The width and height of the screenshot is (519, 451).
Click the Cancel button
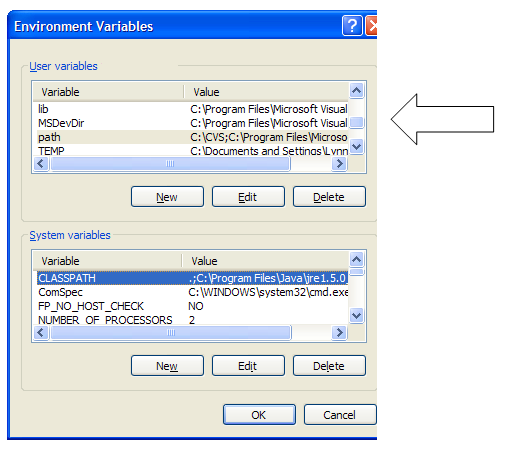coord(340,415)
